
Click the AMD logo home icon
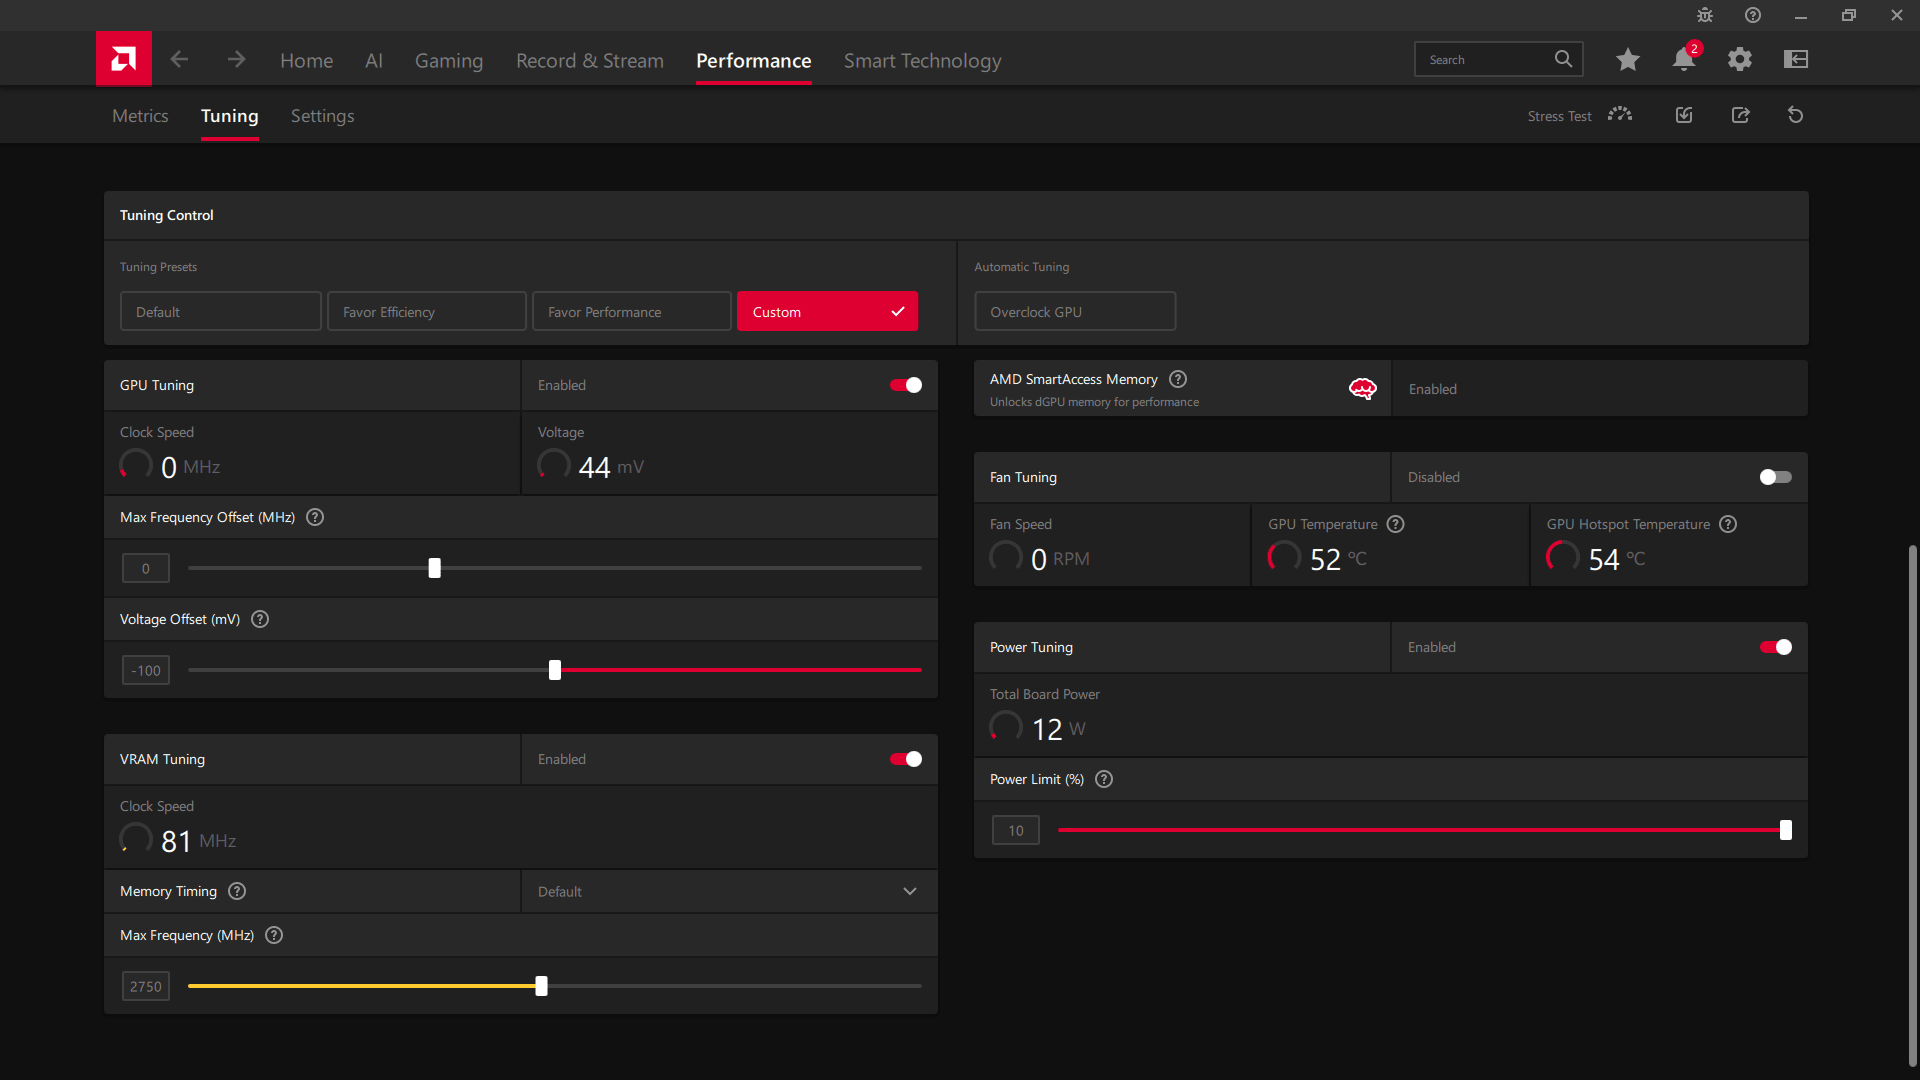point(124,59)
